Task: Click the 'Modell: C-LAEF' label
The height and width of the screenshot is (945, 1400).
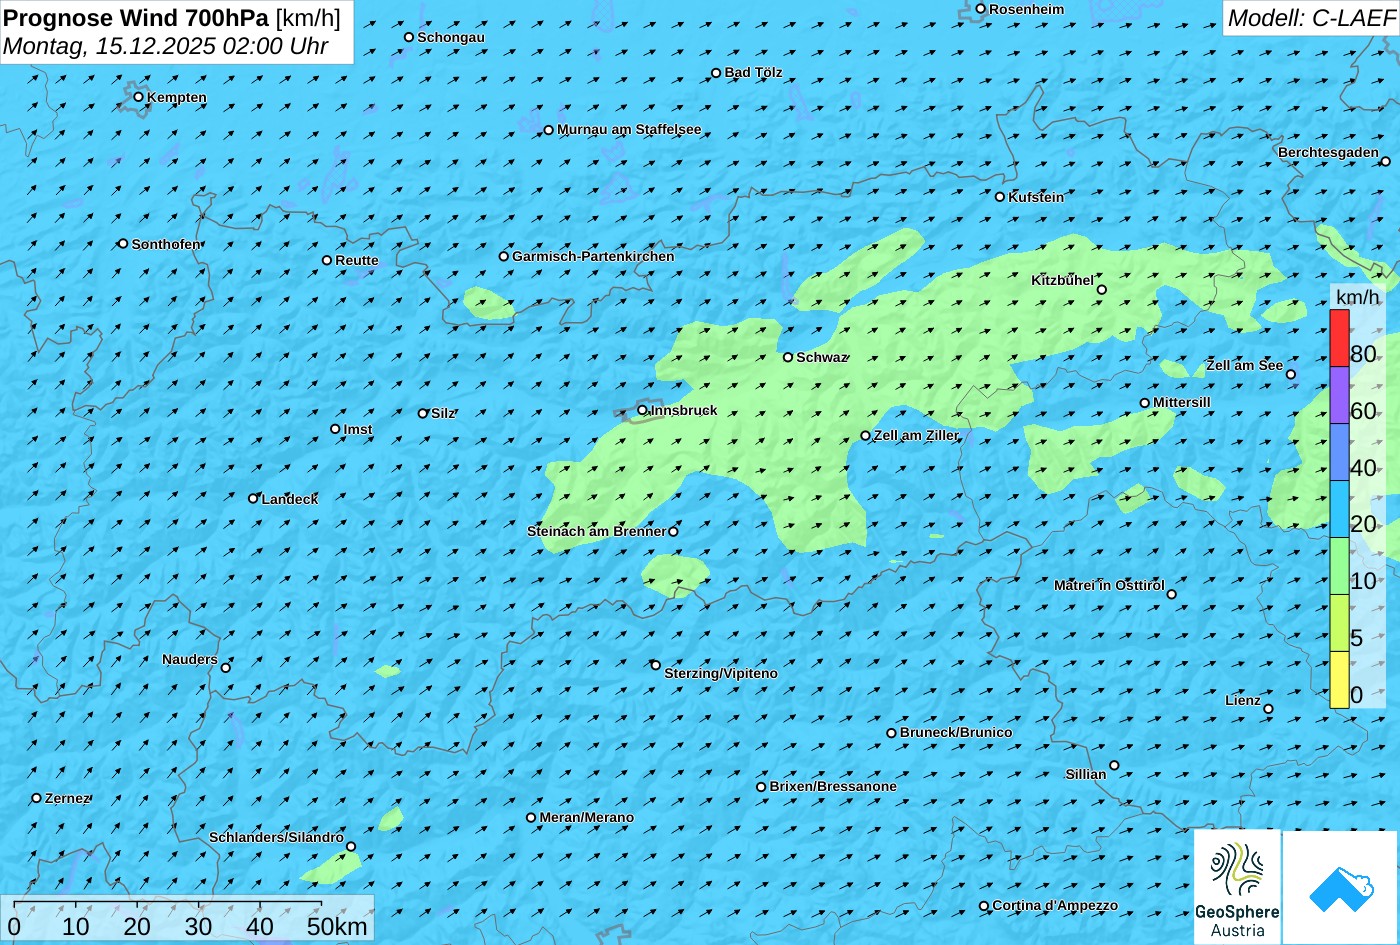Action: coord(1311,18)
